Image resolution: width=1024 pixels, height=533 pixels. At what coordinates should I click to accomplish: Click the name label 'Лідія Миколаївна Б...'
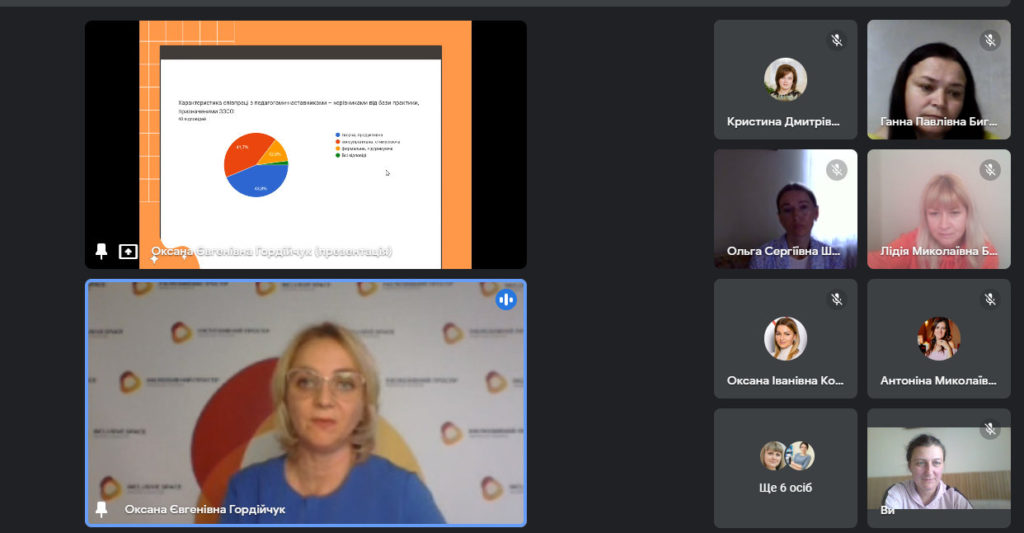938,251
